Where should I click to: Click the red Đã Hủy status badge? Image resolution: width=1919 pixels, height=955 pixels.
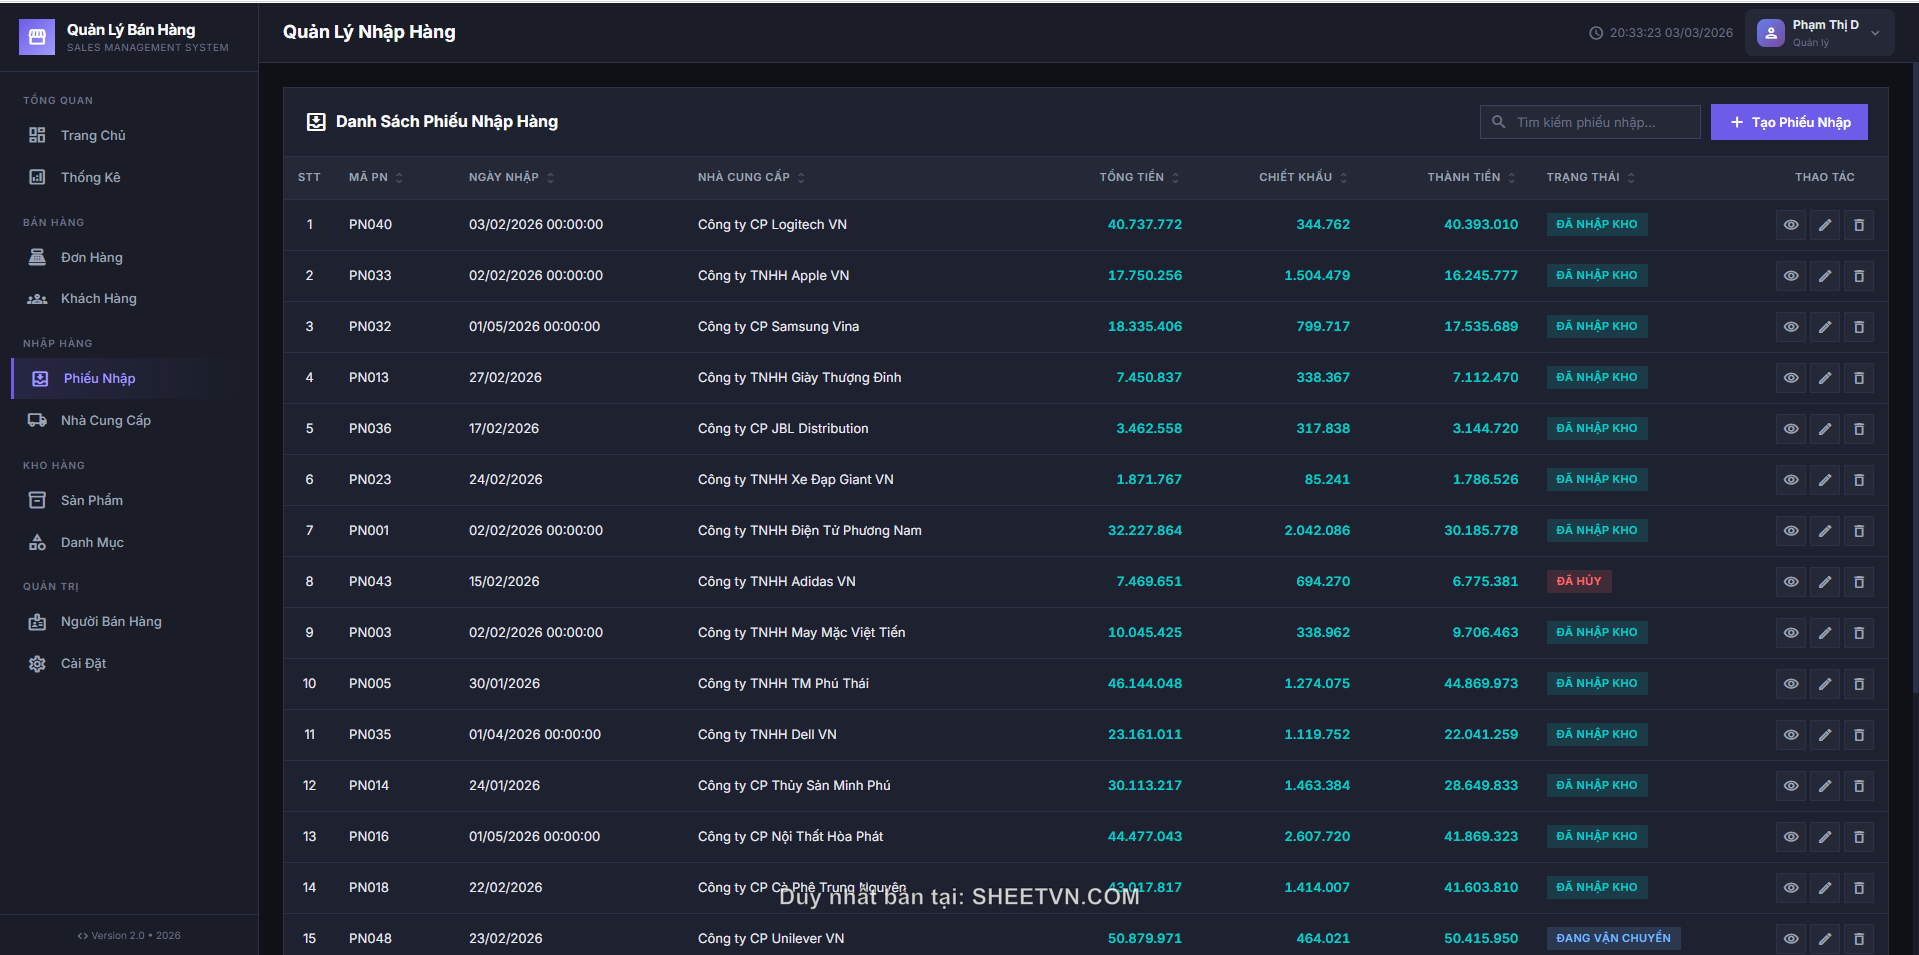click(x=1578, y=581)
